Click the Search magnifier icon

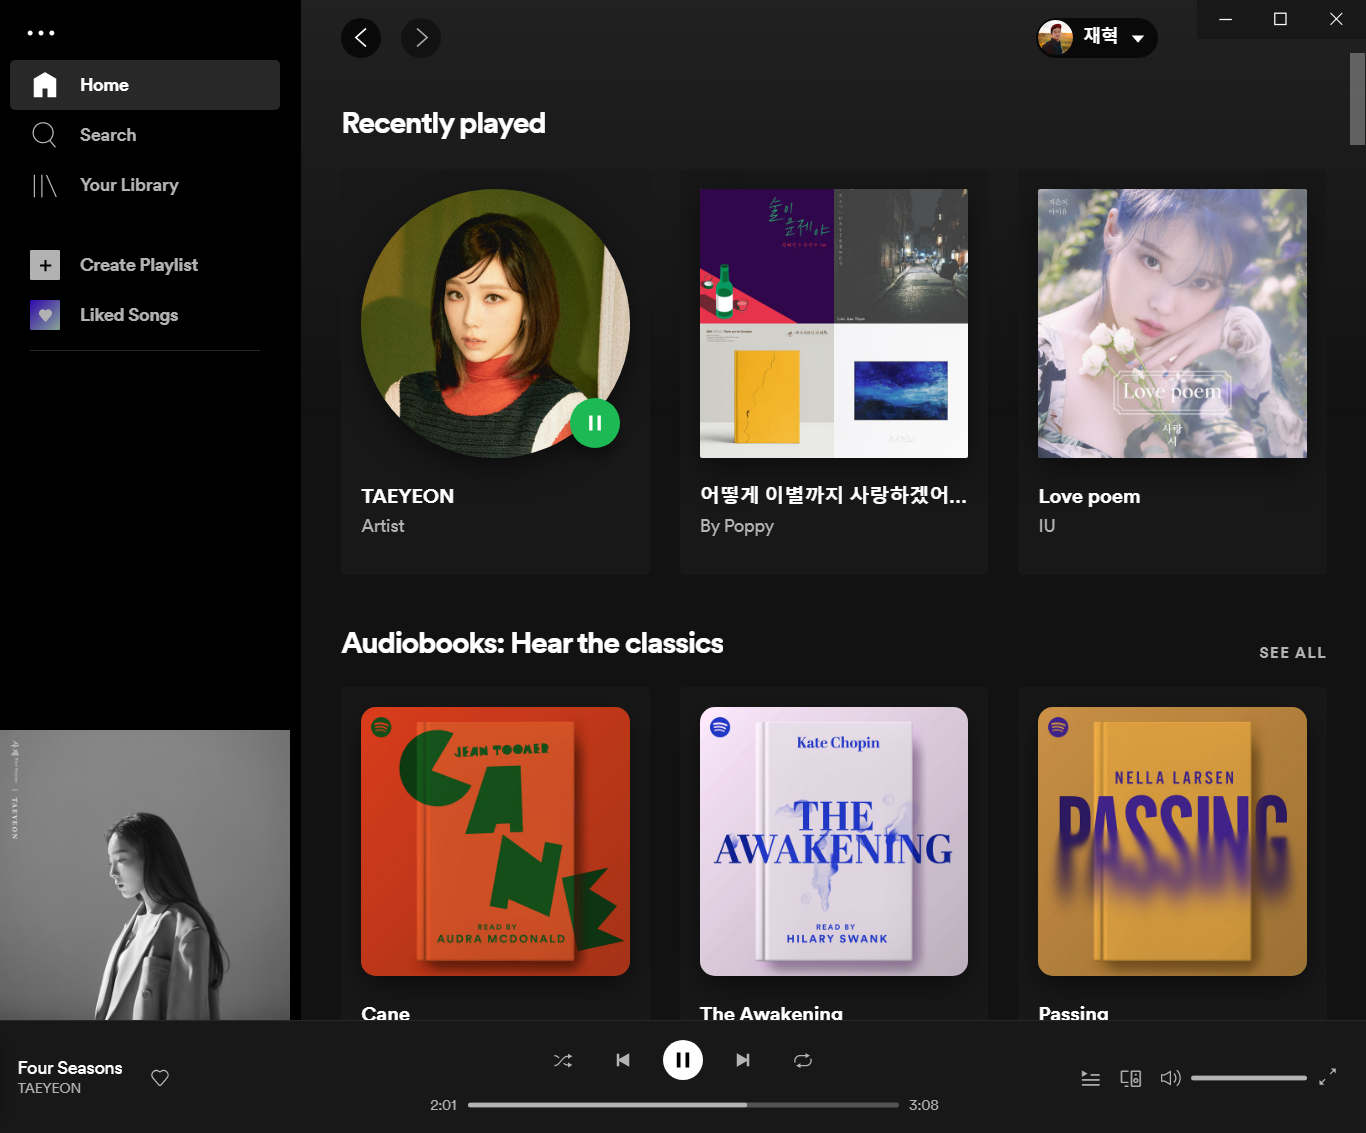coord(45,135)
